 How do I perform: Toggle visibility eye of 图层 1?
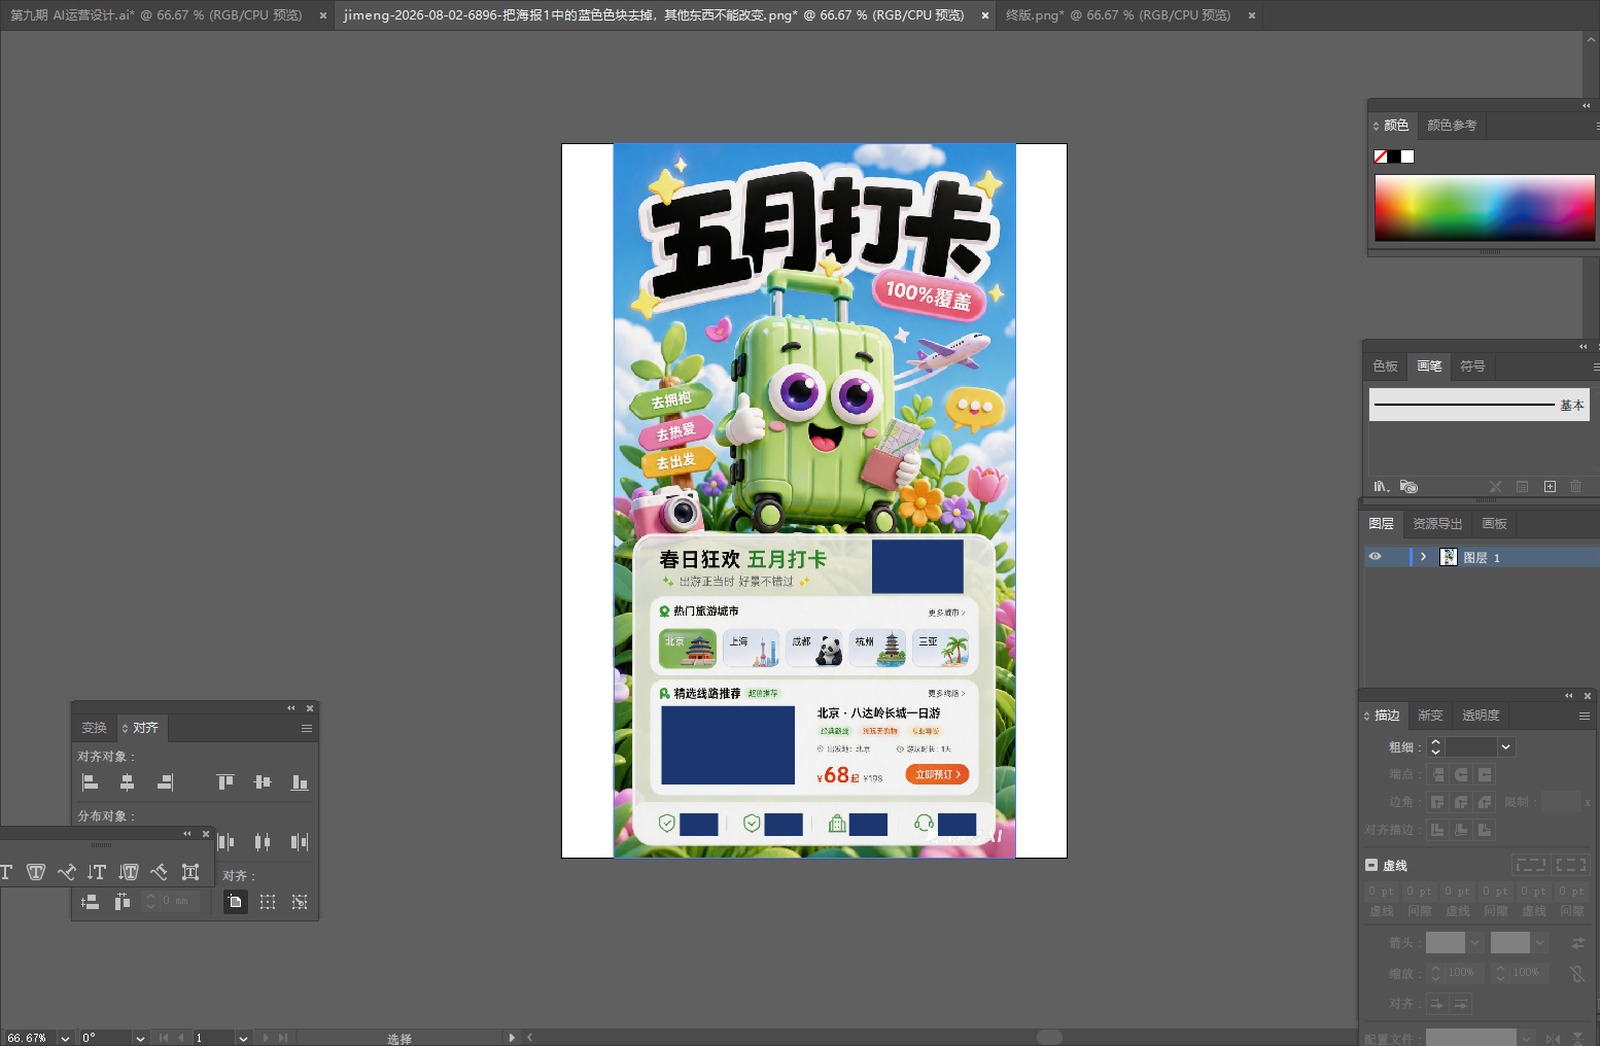(x=1375, y=557)
